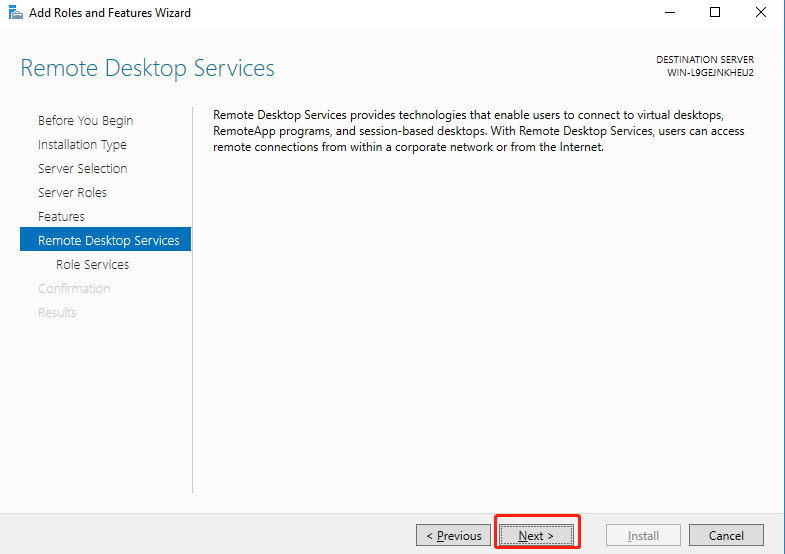The width and height of the screenshot is (785, 554).
Task: Open the Role Services sub-step
Action: 92,265
